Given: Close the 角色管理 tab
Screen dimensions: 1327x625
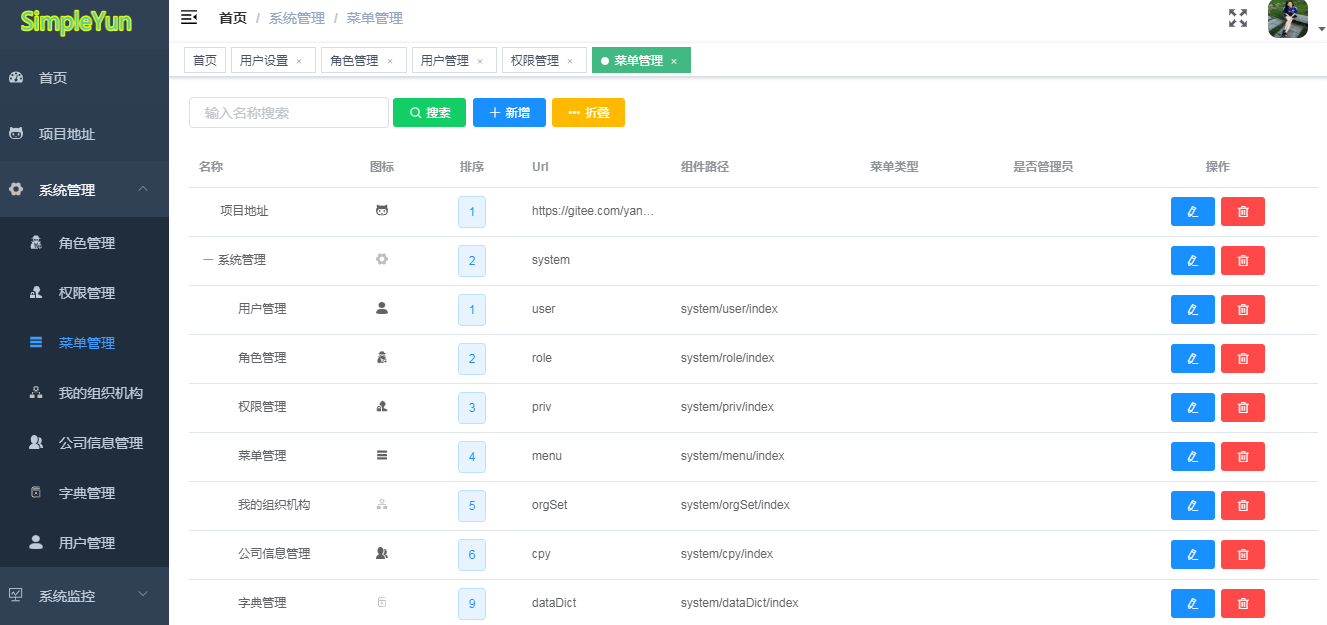Looking at the screenshot, I should click(x=390, y=62).
